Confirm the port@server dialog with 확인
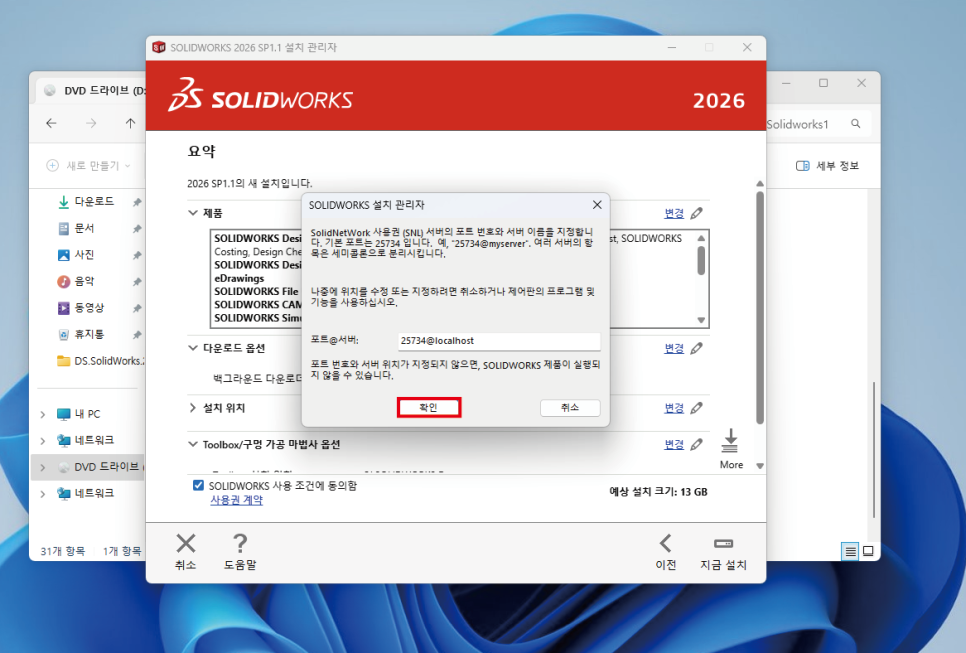The height and width of the screenshot is (653, 966). pos(429,407)
